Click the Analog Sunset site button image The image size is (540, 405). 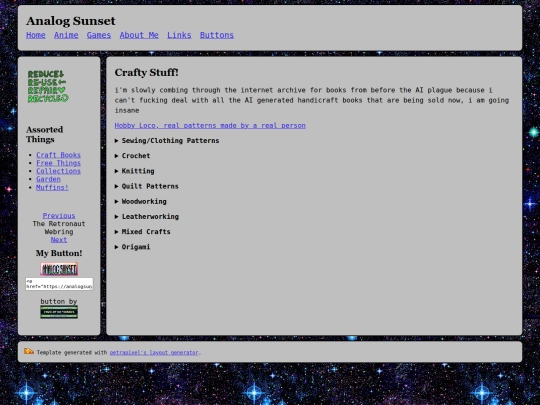(x=59, y=269)
